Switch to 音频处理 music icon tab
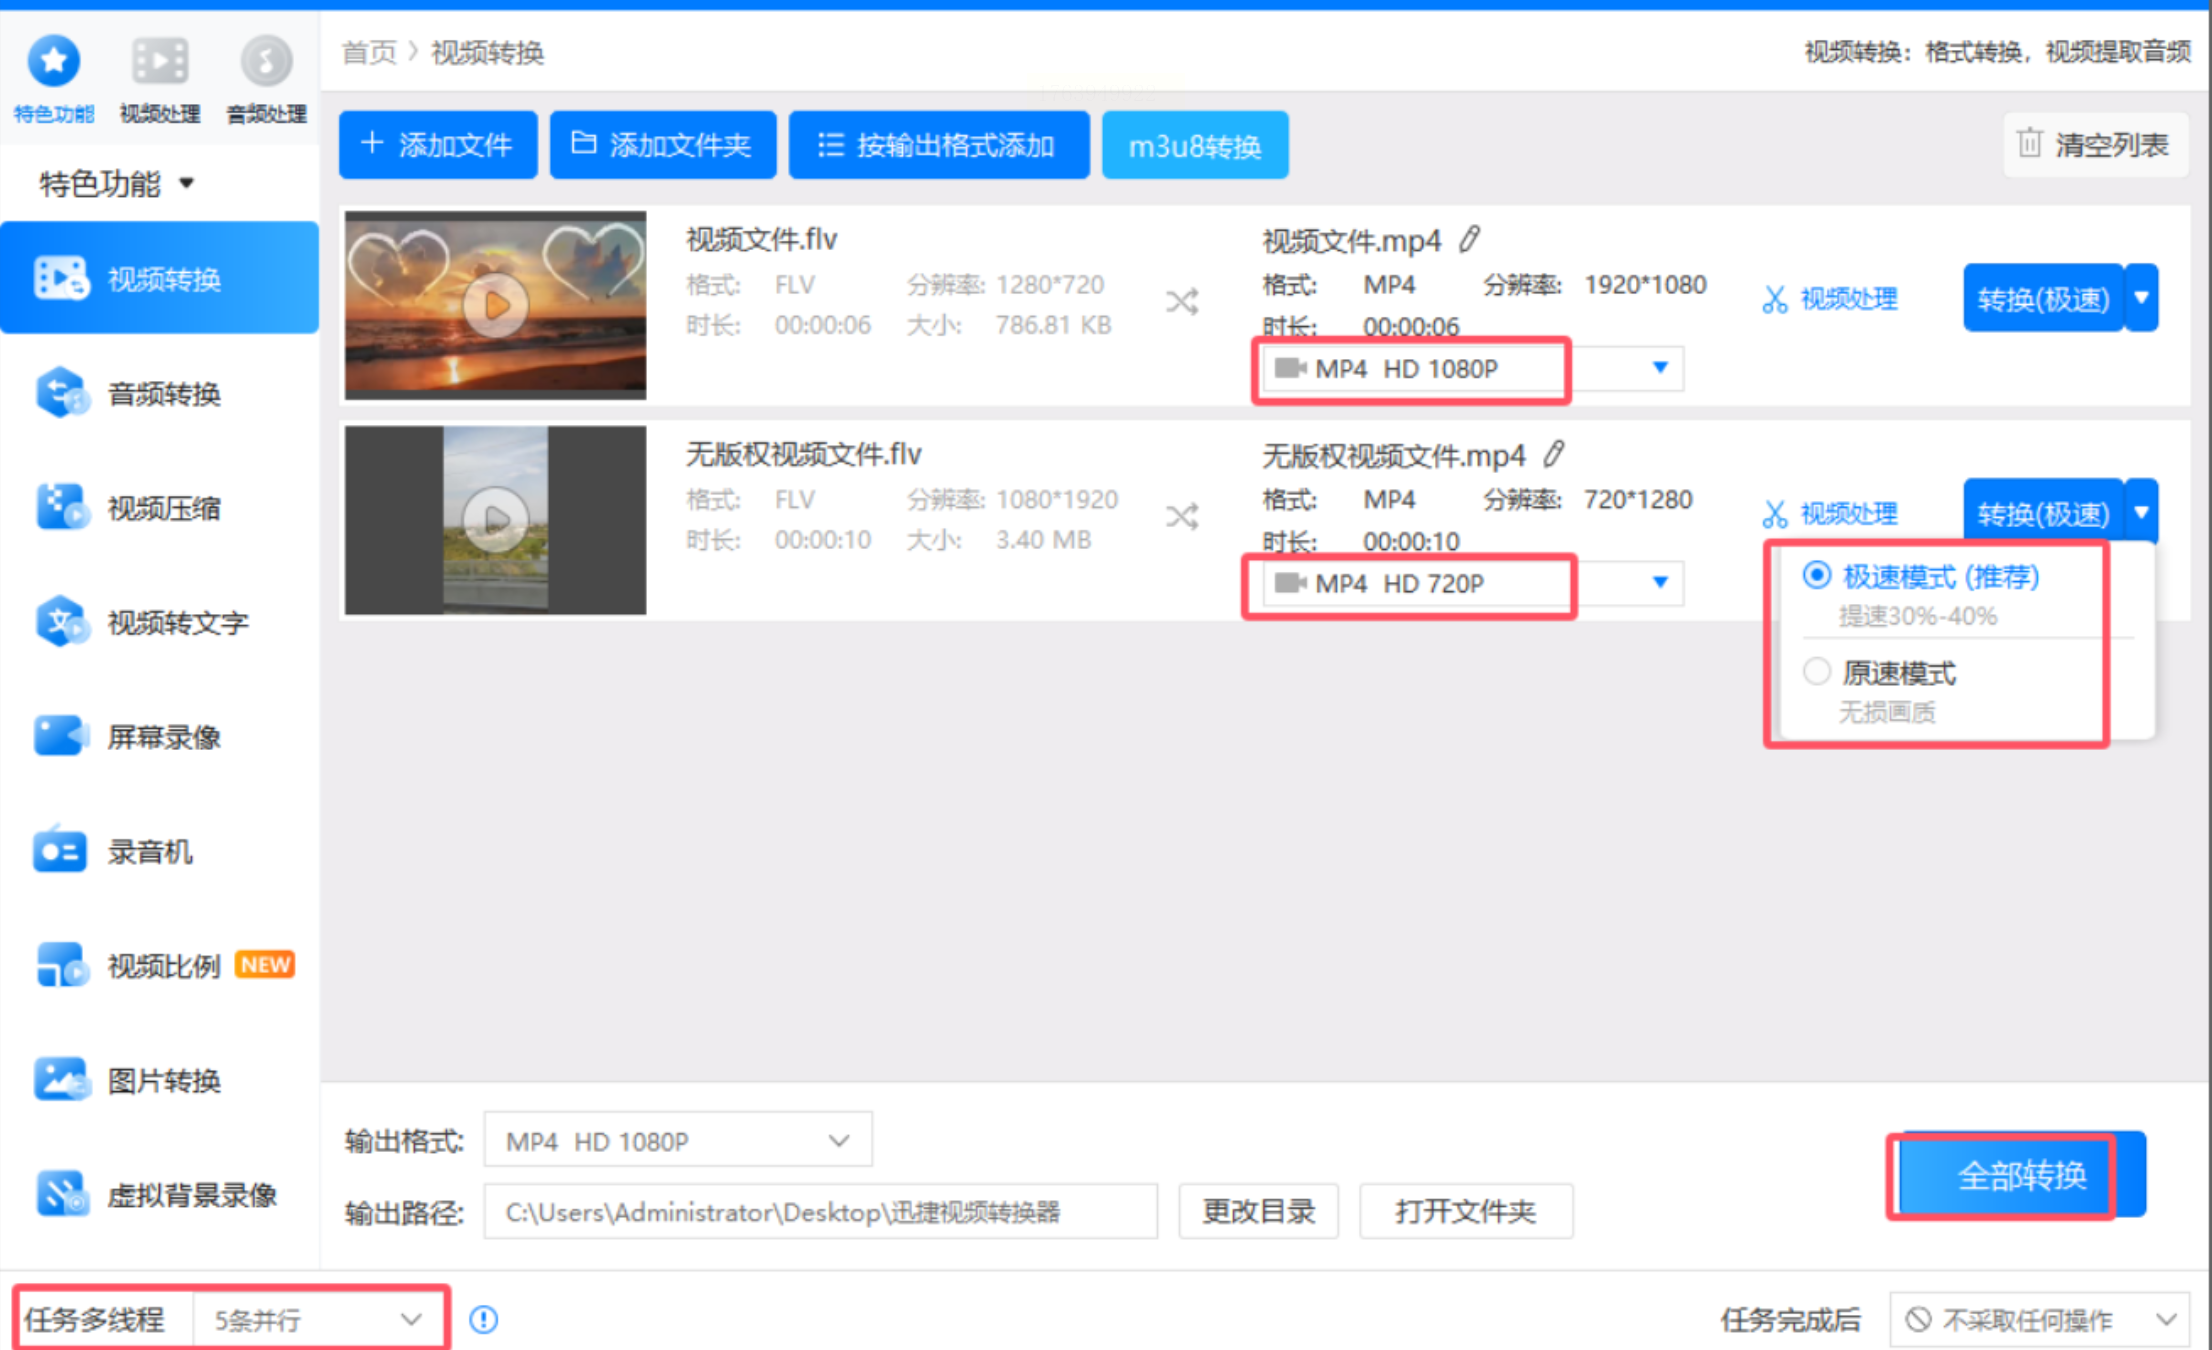The height and width of the screenshot is (1350, 2212). (x=266, y=62)
